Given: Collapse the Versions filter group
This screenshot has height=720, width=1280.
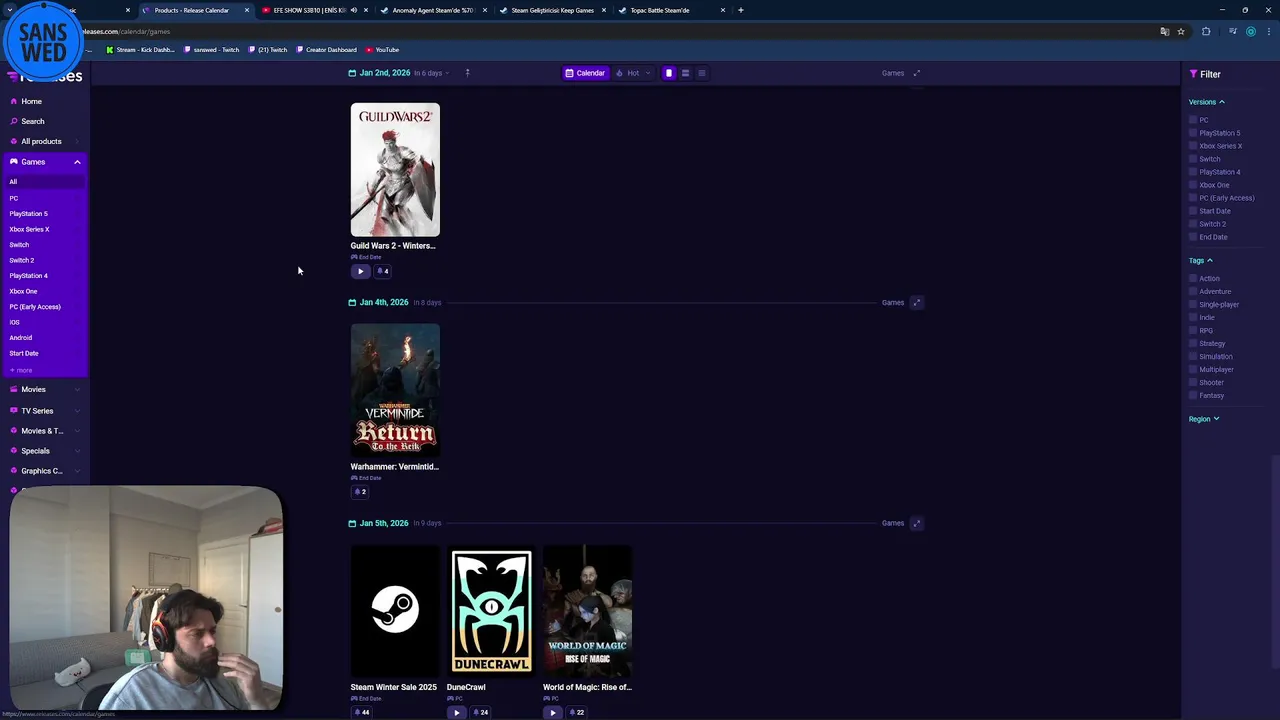Looking at the screenshot, I should (1207, 102).
